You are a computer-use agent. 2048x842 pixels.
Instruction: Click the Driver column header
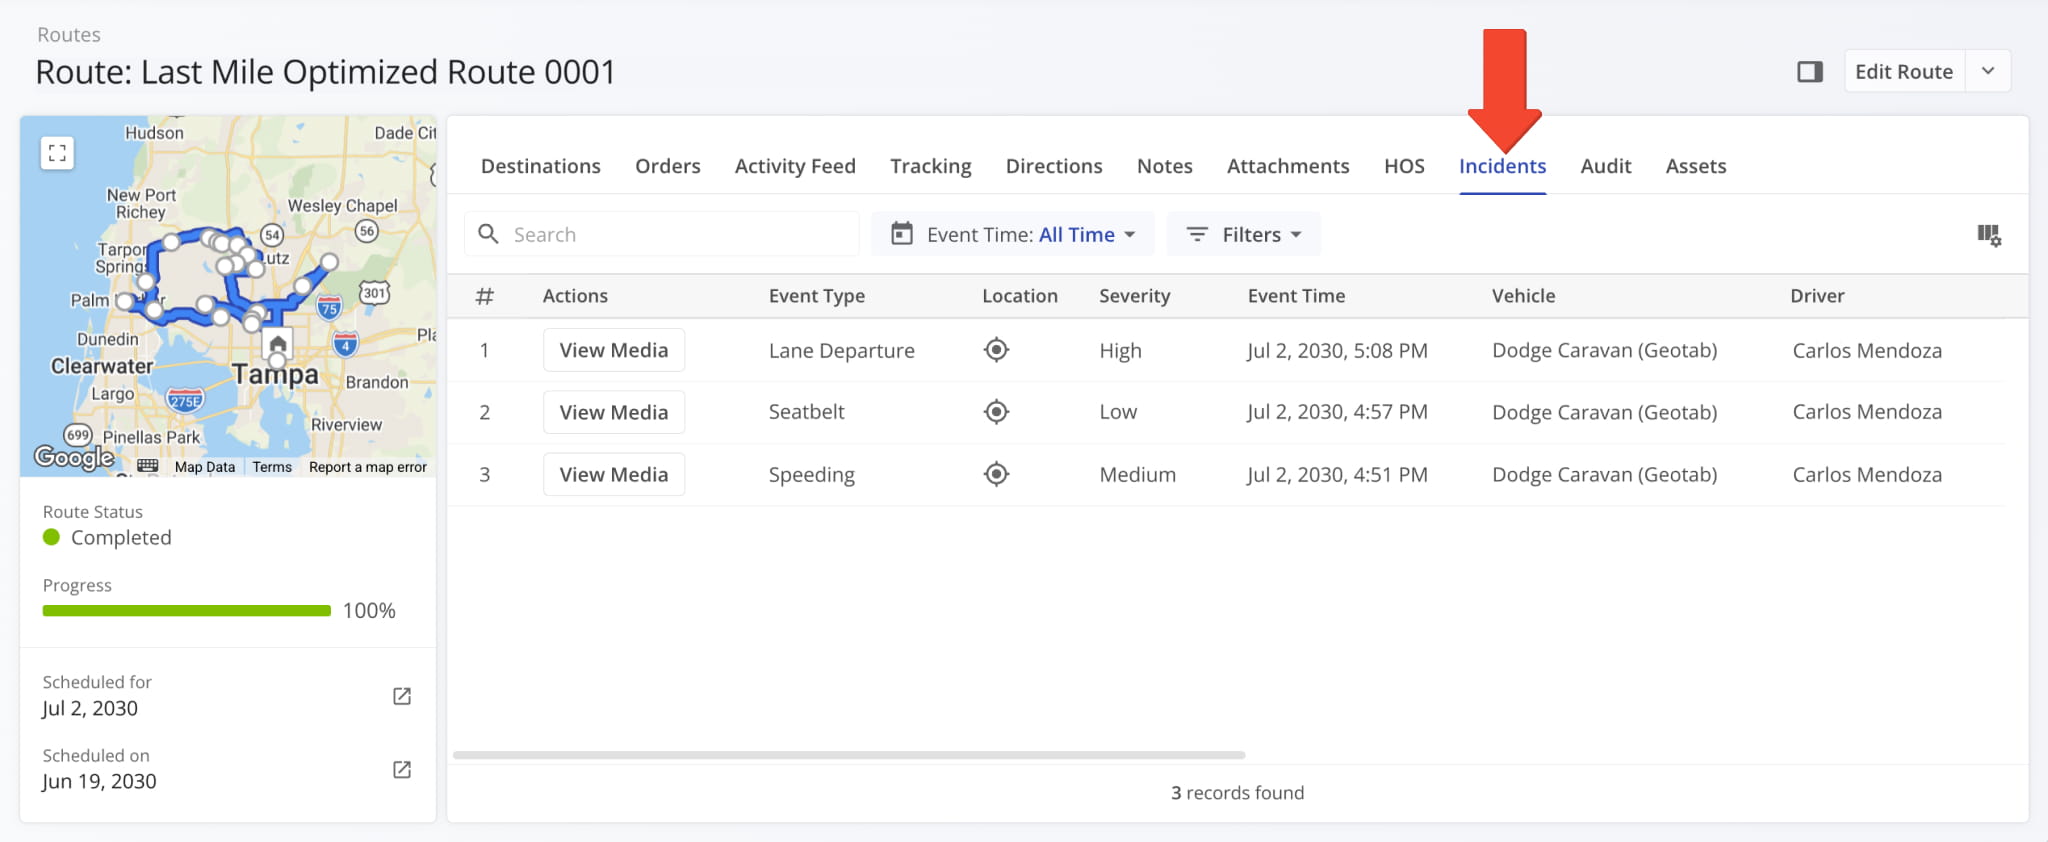pyautogui.click(x=1818, y=296)
